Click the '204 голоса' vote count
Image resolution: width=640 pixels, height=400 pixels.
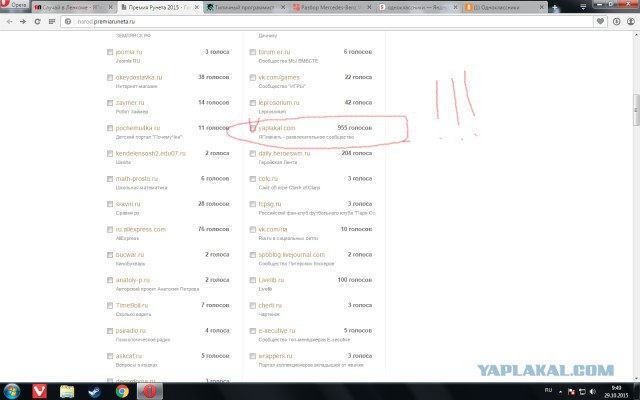357,153
